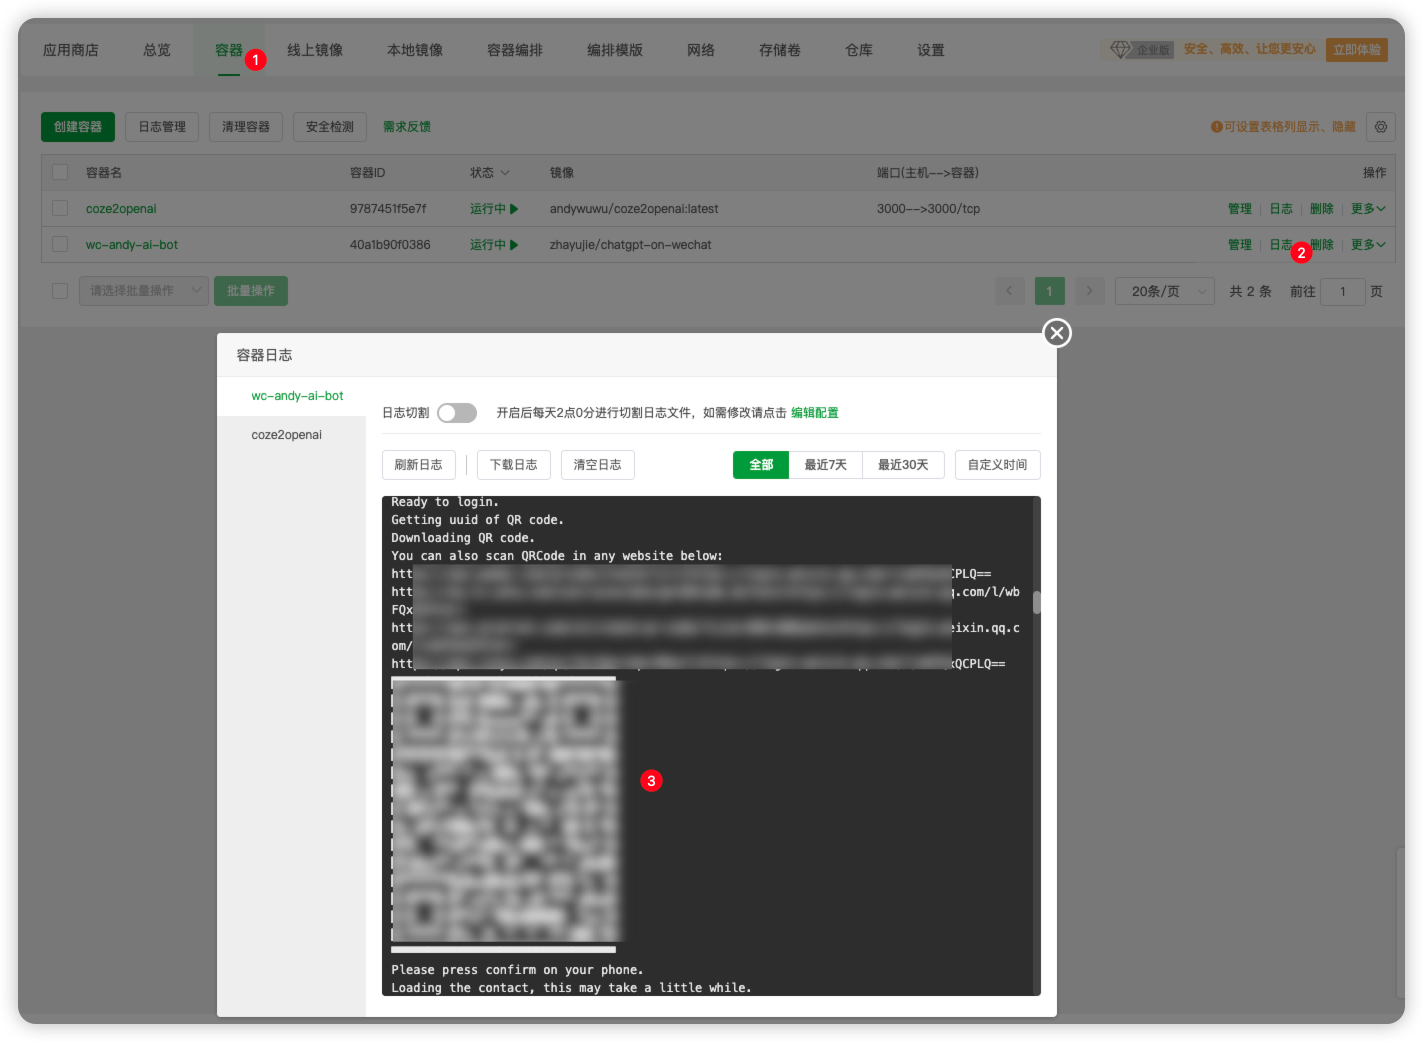Check the coze2openai row checkbox

60,208
